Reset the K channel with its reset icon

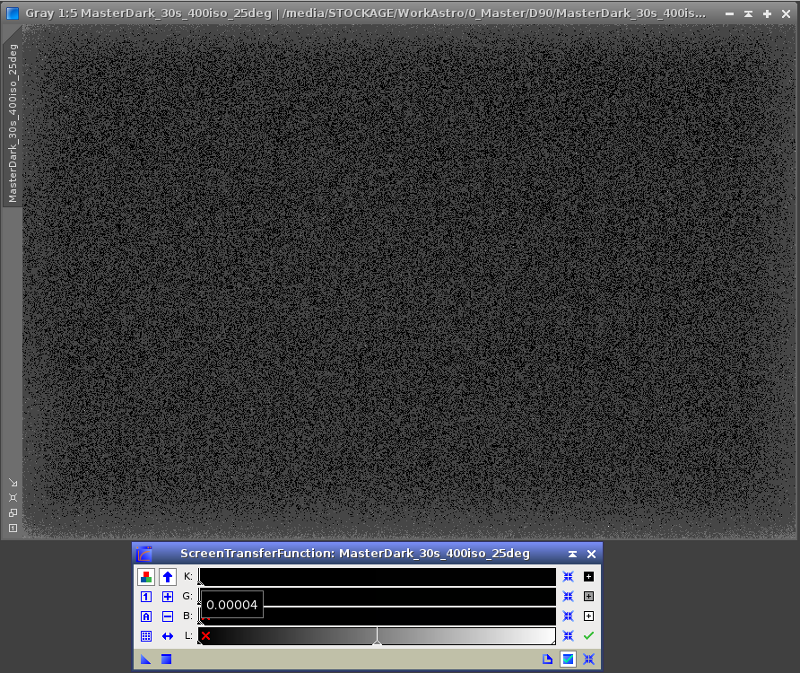pos(568,577)
